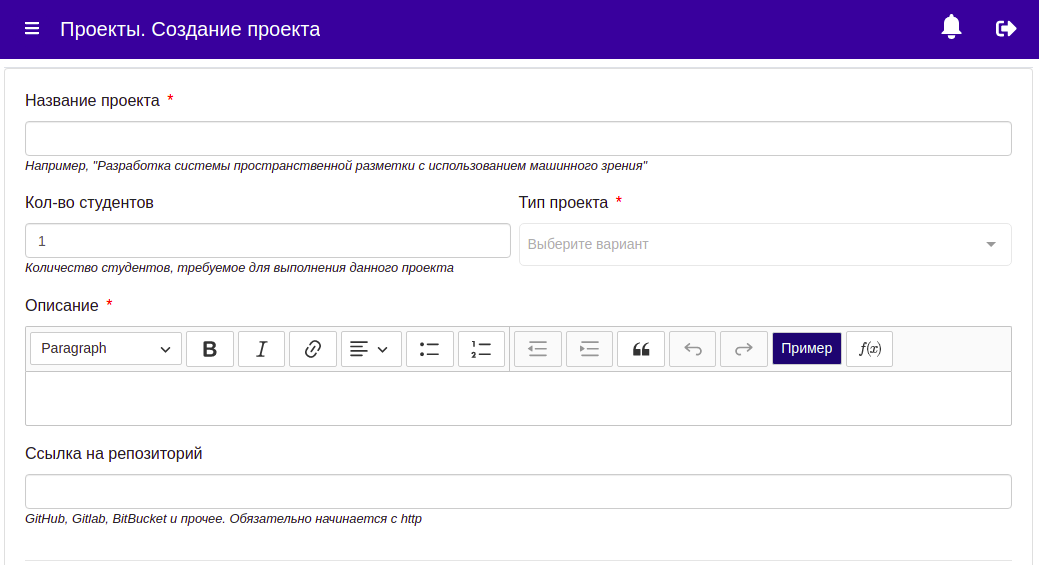Focus the Ссылка на репозиторий field
Image resolution: width=1039 pixels, height=565 pixels.
[x=518, y=491]
